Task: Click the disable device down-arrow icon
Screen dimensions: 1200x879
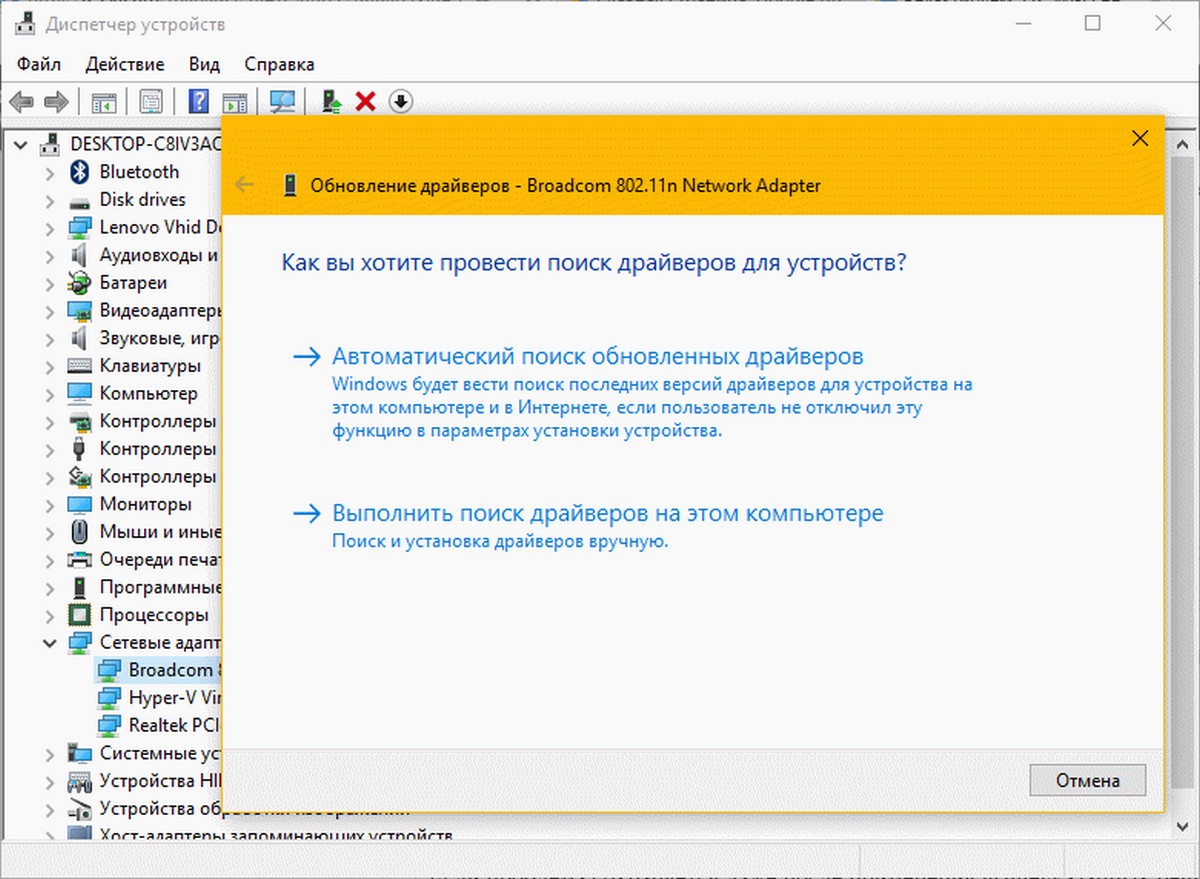Action: (x=401, y=101)
